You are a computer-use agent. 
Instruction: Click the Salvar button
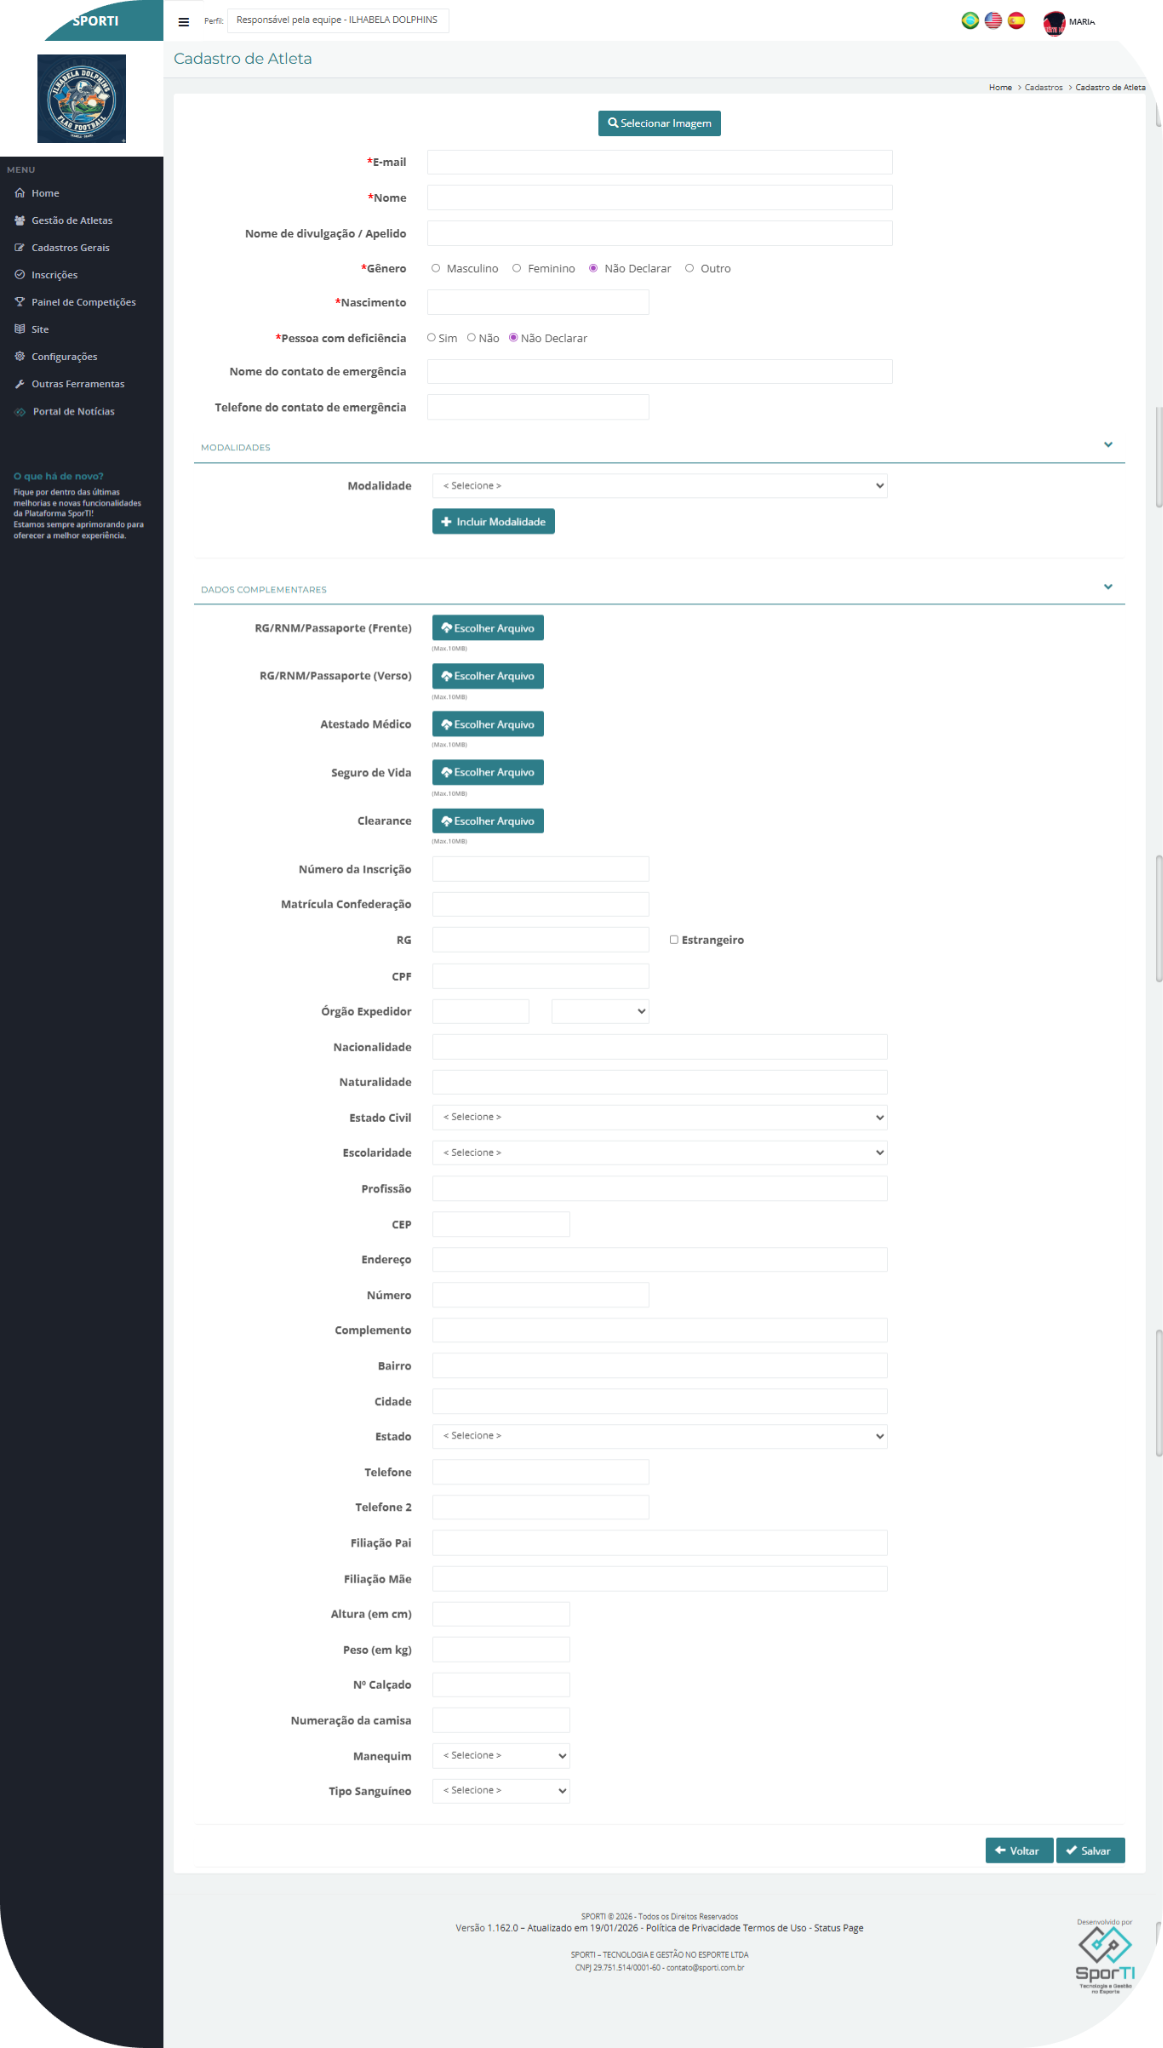pos(1089,1851)
